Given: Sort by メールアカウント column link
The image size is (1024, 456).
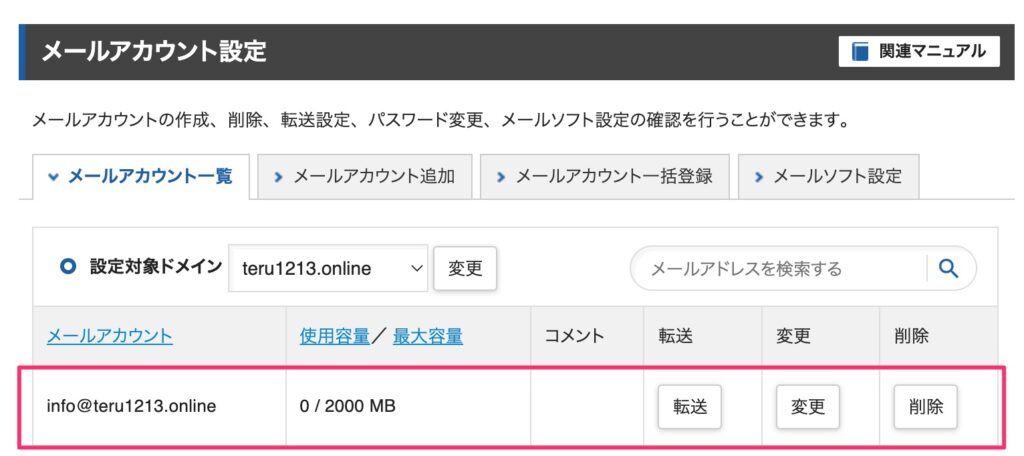Looking at the screenshot, I should (x=110, y=336).
